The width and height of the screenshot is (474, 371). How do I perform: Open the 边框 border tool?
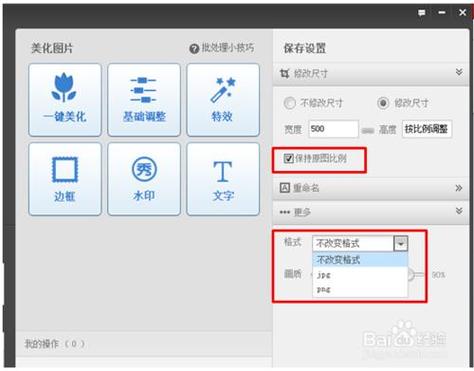65,179
